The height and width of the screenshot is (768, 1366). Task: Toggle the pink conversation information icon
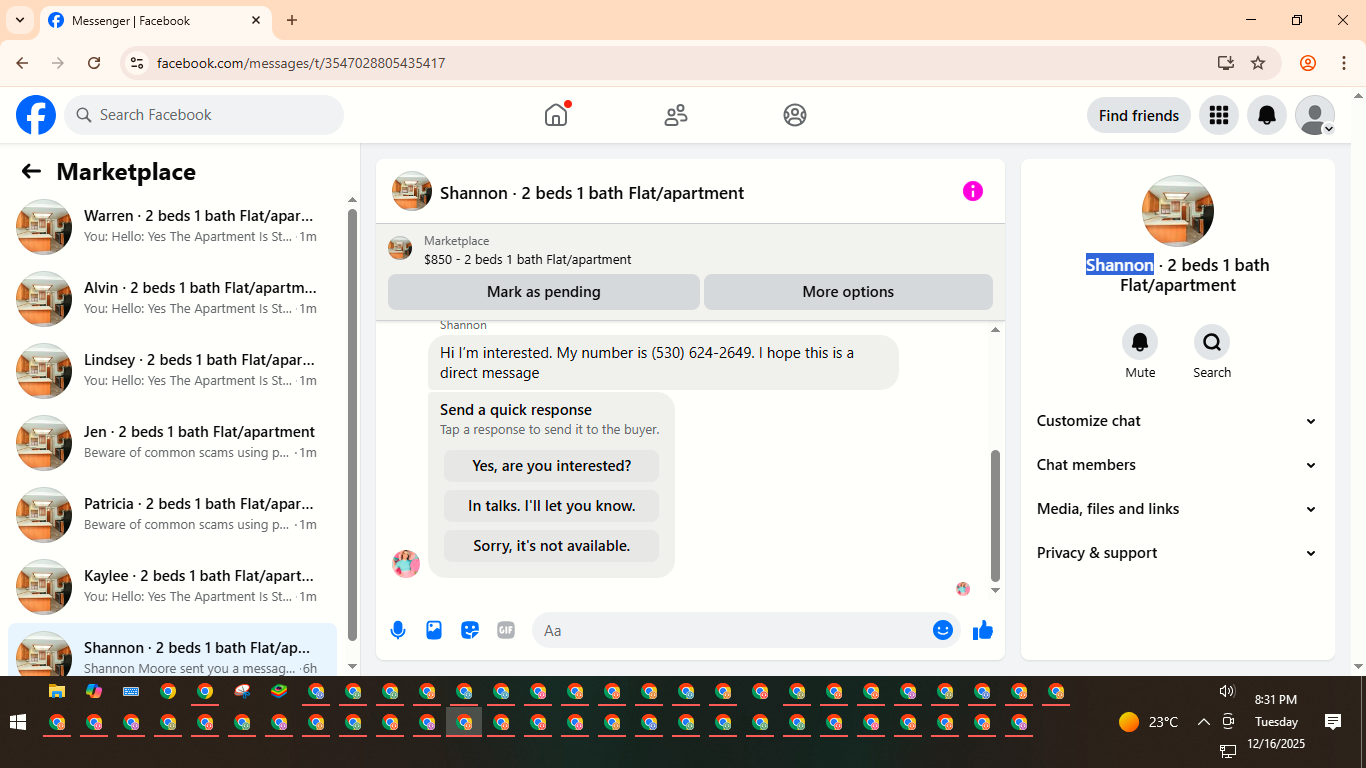tap(973, 191)
